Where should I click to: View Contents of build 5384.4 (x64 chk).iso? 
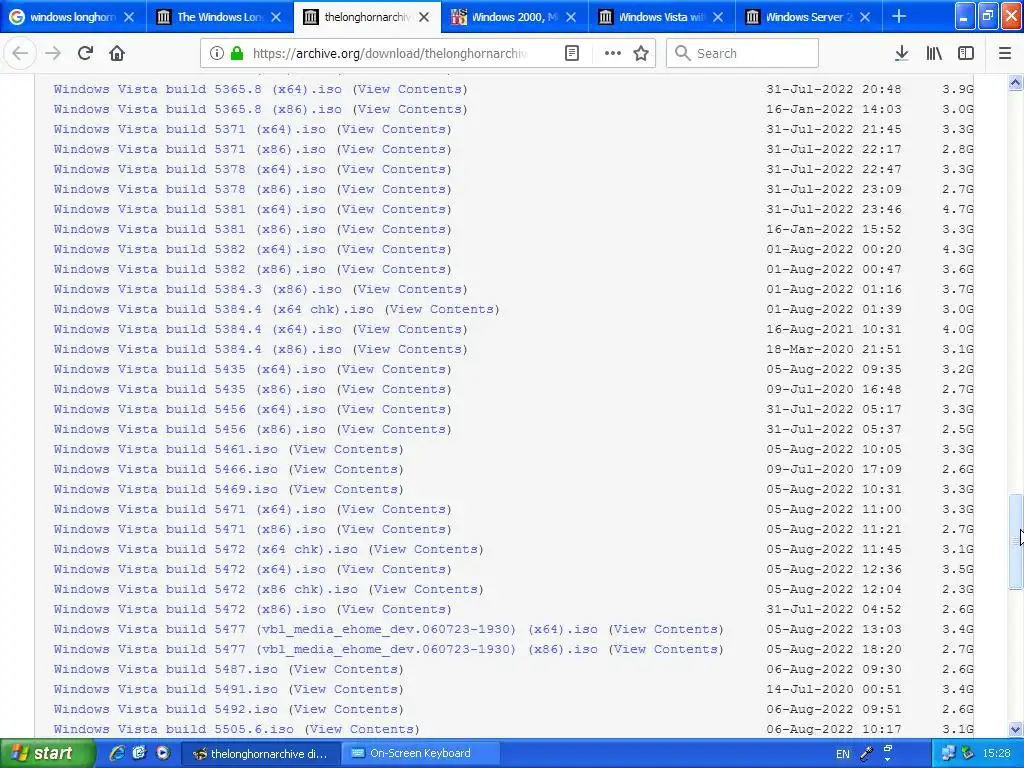442,310
